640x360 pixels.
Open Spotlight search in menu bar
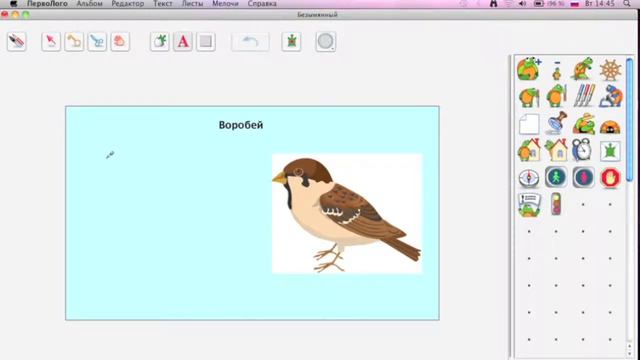click(x=627, y=4)
